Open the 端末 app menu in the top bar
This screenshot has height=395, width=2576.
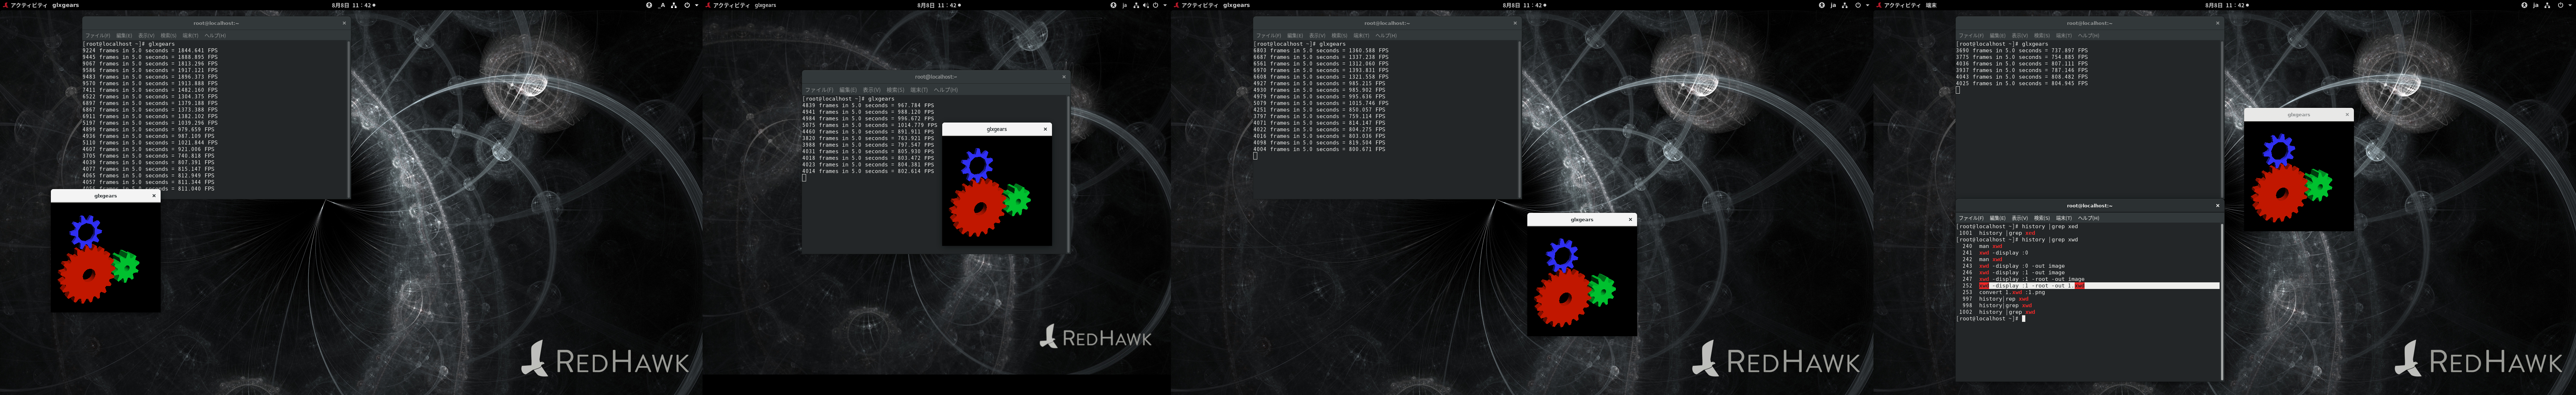pos(1931,5)
